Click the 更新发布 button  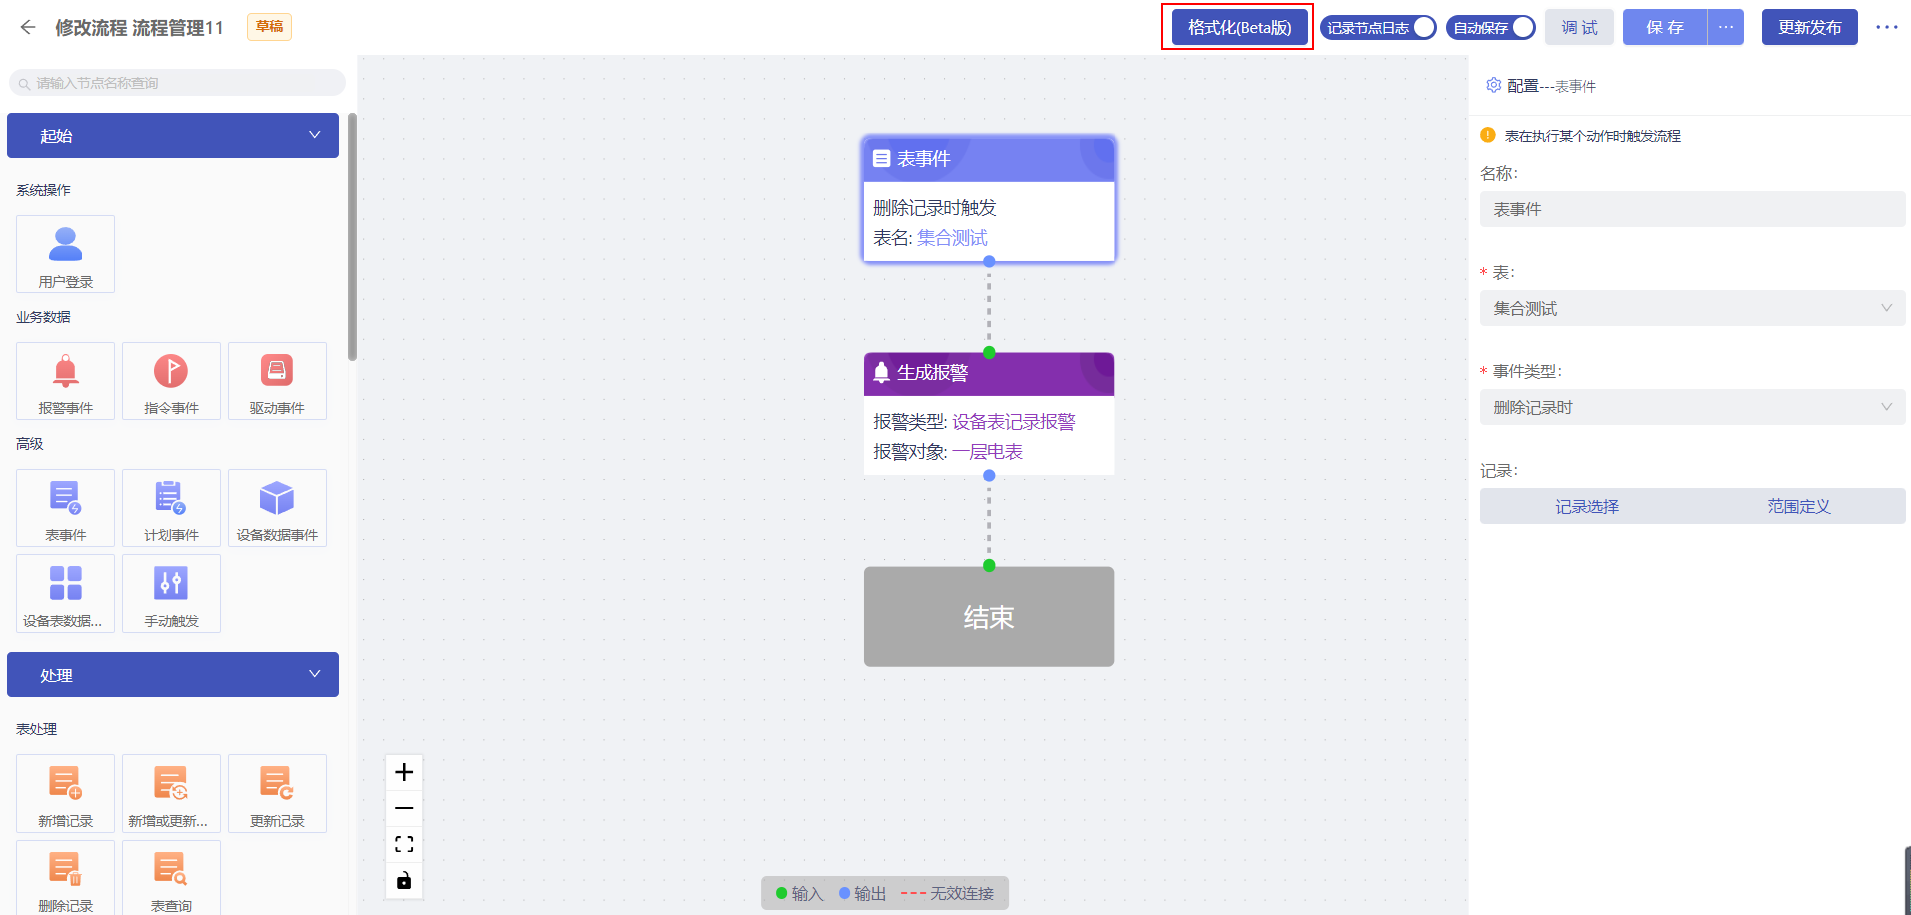pyautogui.click(x=1809, y=27)
